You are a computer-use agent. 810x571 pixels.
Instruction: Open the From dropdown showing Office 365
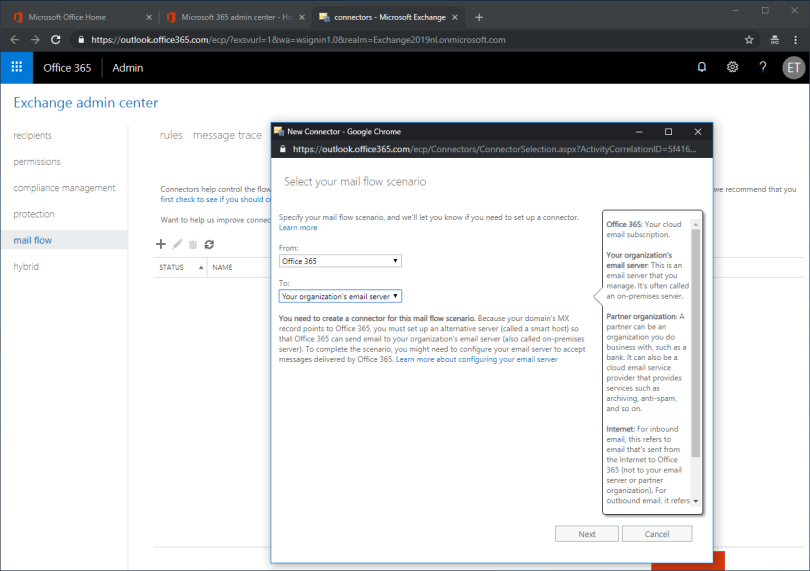340,261
